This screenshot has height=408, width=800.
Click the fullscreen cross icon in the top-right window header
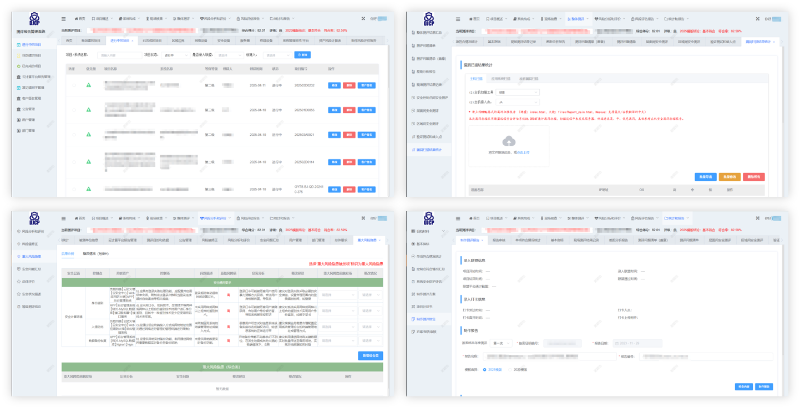pyautogui.click(x=755, y=19)
